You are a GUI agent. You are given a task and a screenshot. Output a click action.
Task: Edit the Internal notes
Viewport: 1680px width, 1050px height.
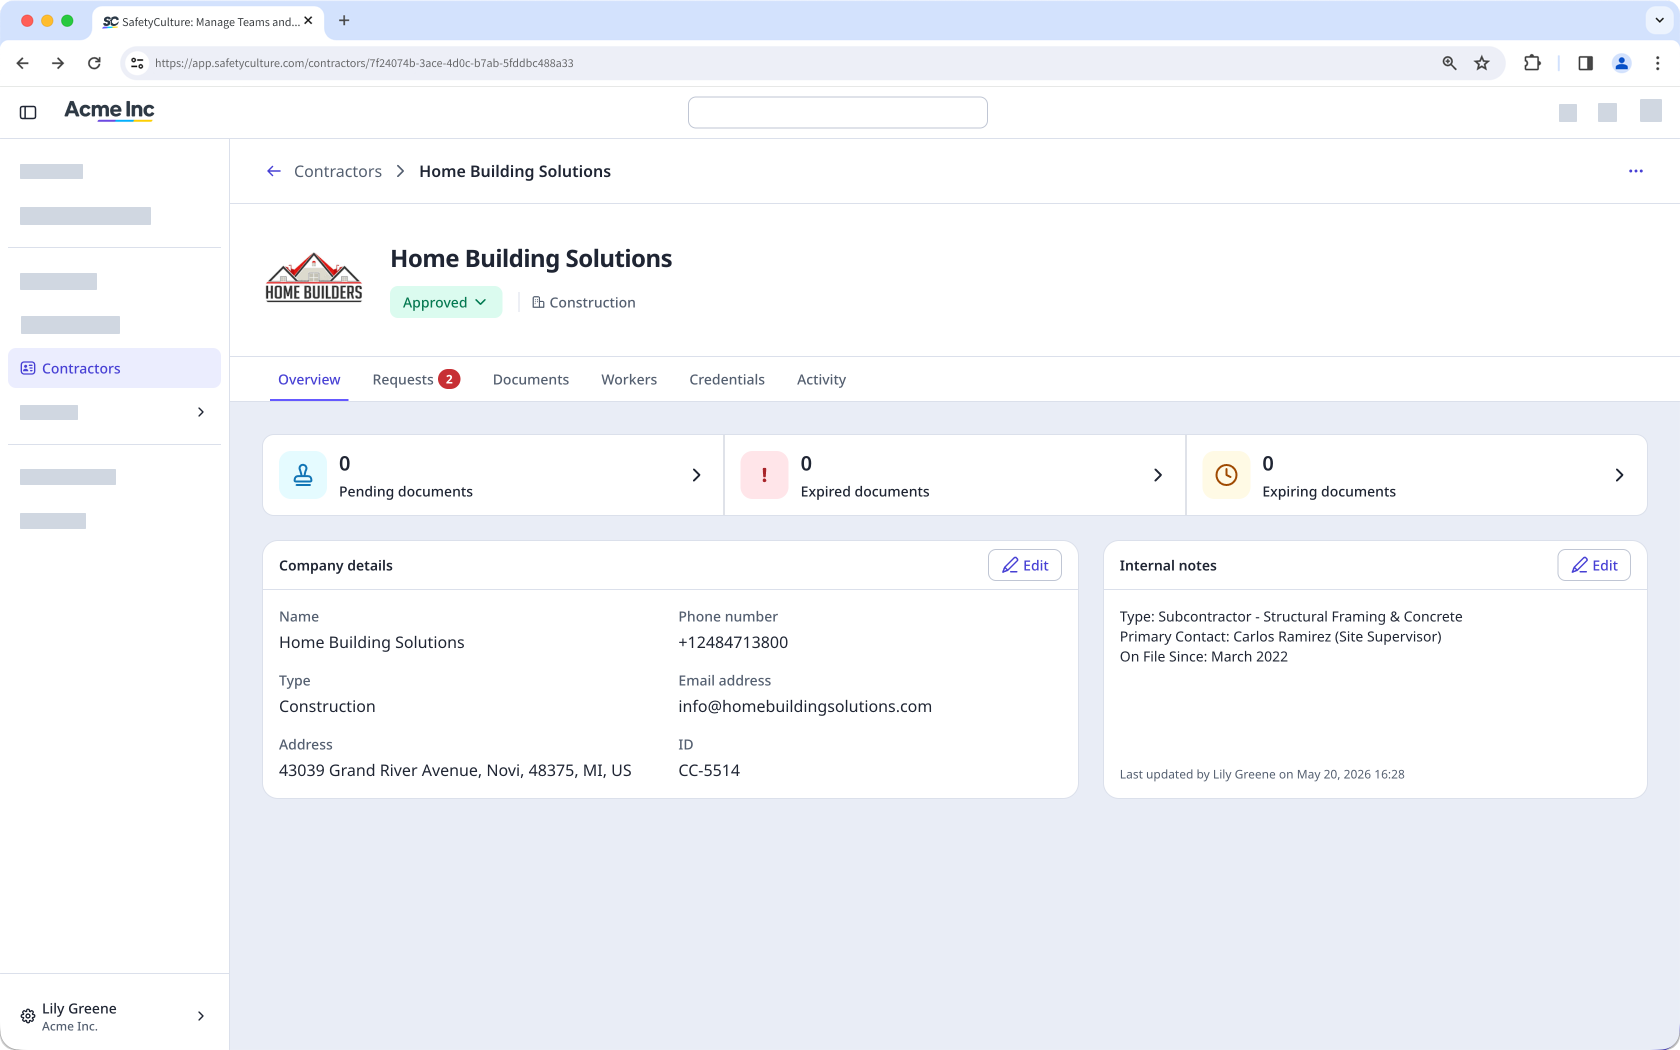[x=1594, y=565]
